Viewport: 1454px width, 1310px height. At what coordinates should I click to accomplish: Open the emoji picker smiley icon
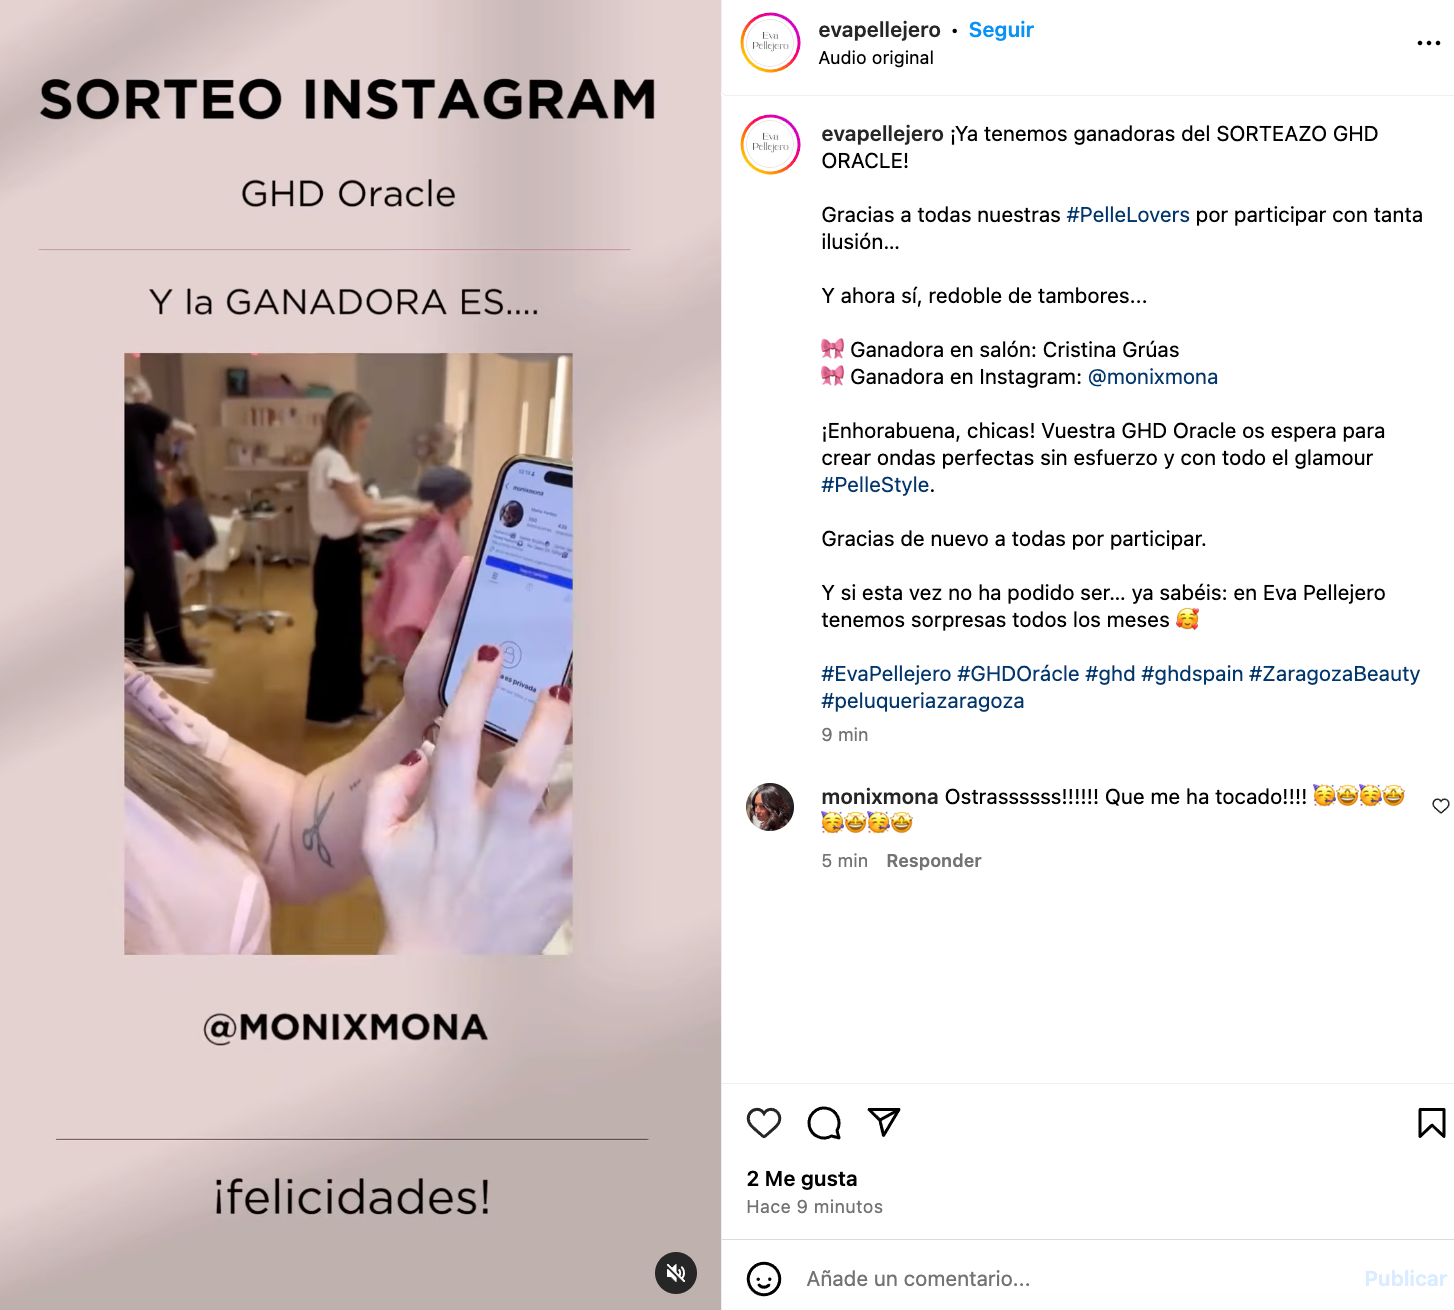(764, 1279)
